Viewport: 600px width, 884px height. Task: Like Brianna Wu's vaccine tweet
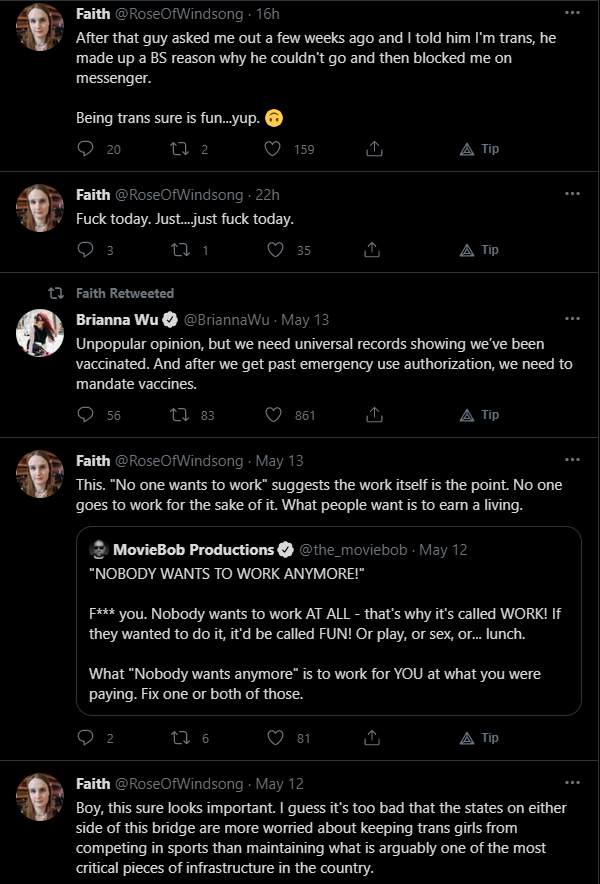click(273, 415)
